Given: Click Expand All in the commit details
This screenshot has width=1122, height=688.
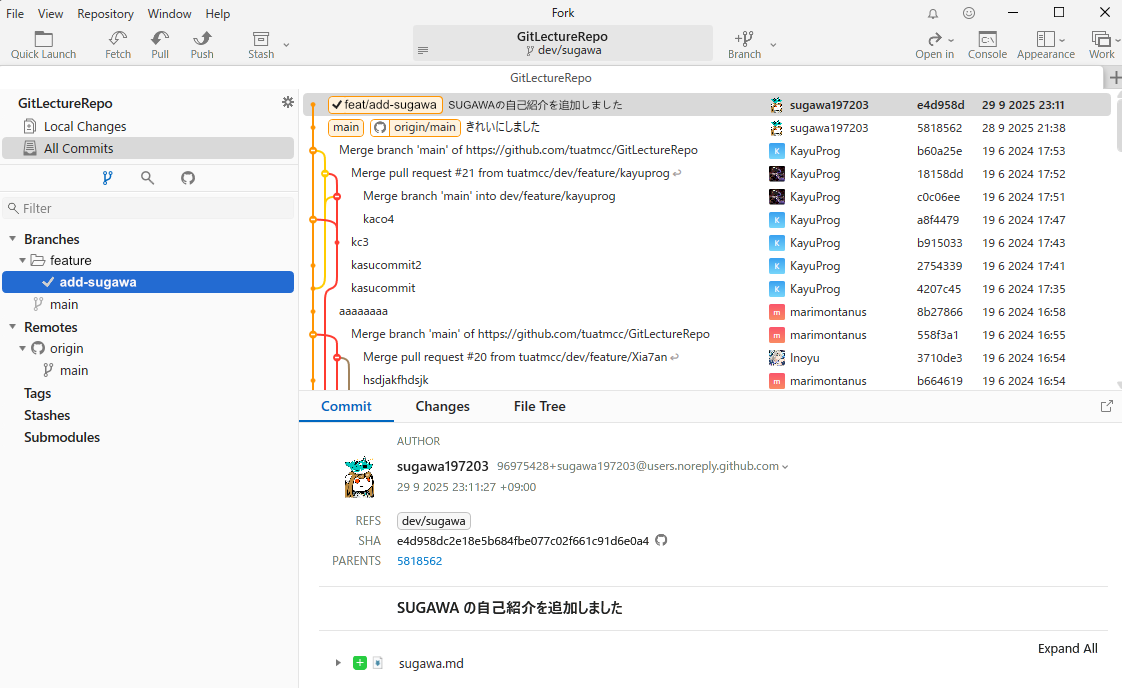Looking at the screenshot, I should tap(1067, 648).
